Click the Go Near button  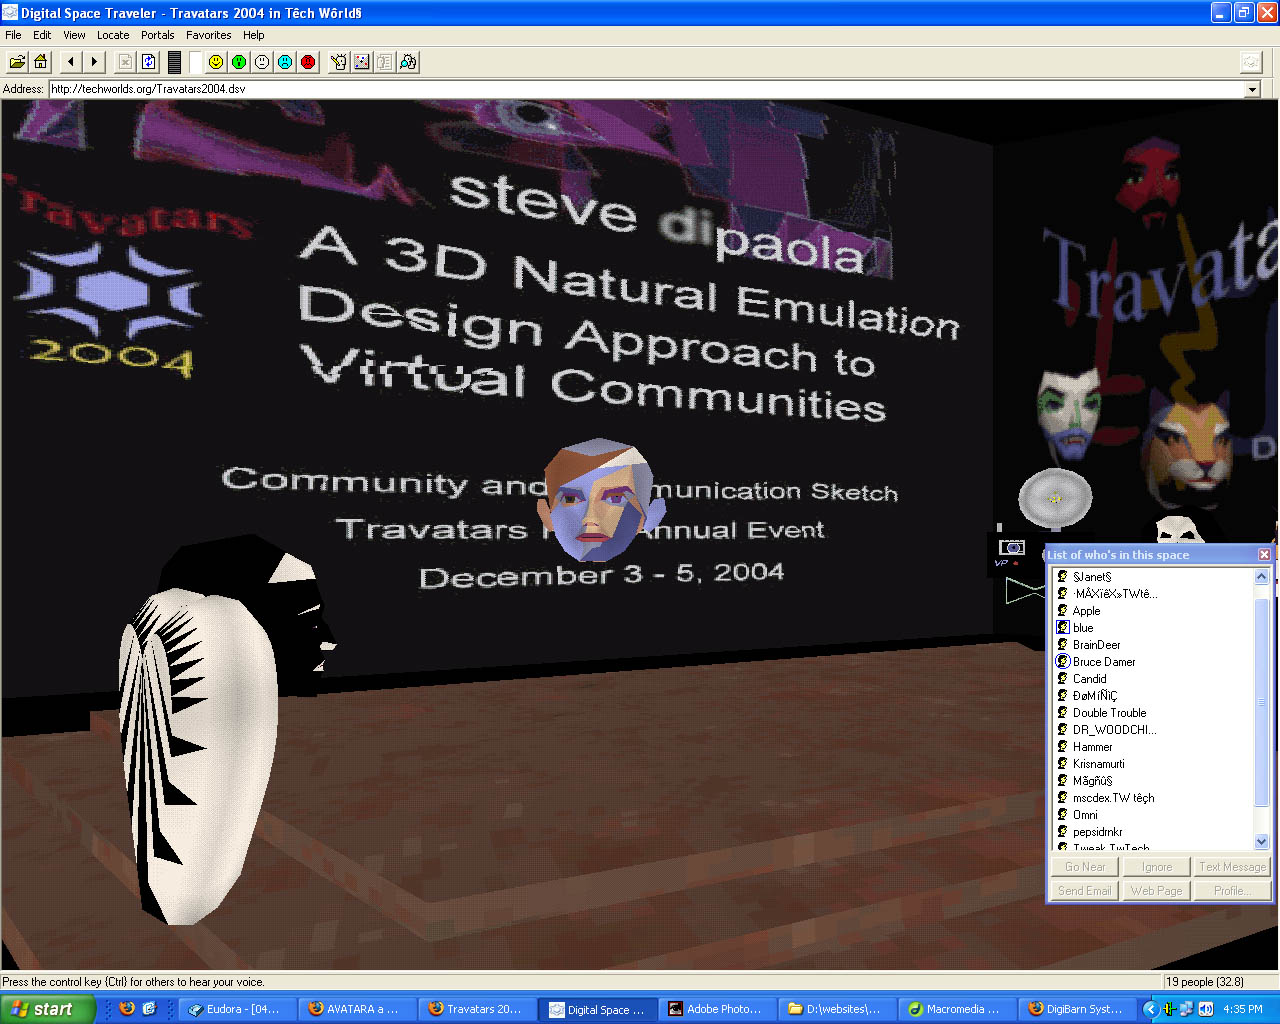1085,867
